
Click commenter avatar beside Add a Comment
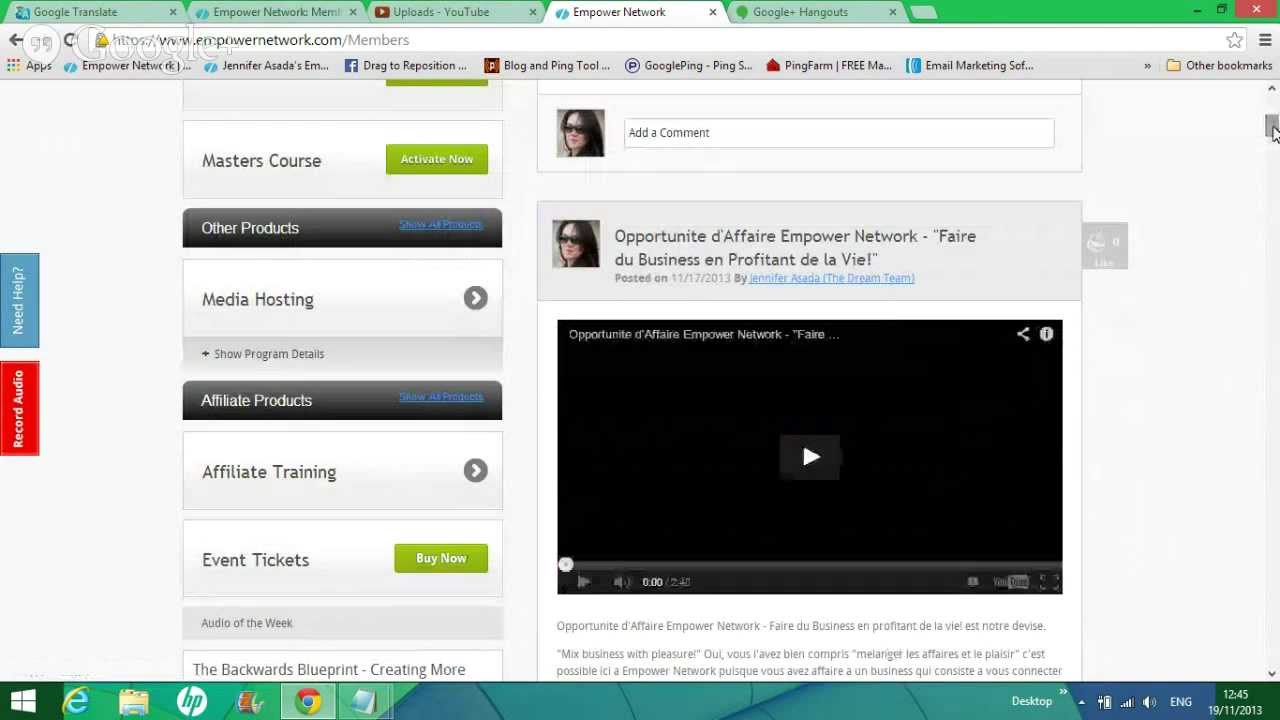pos(581,133)
